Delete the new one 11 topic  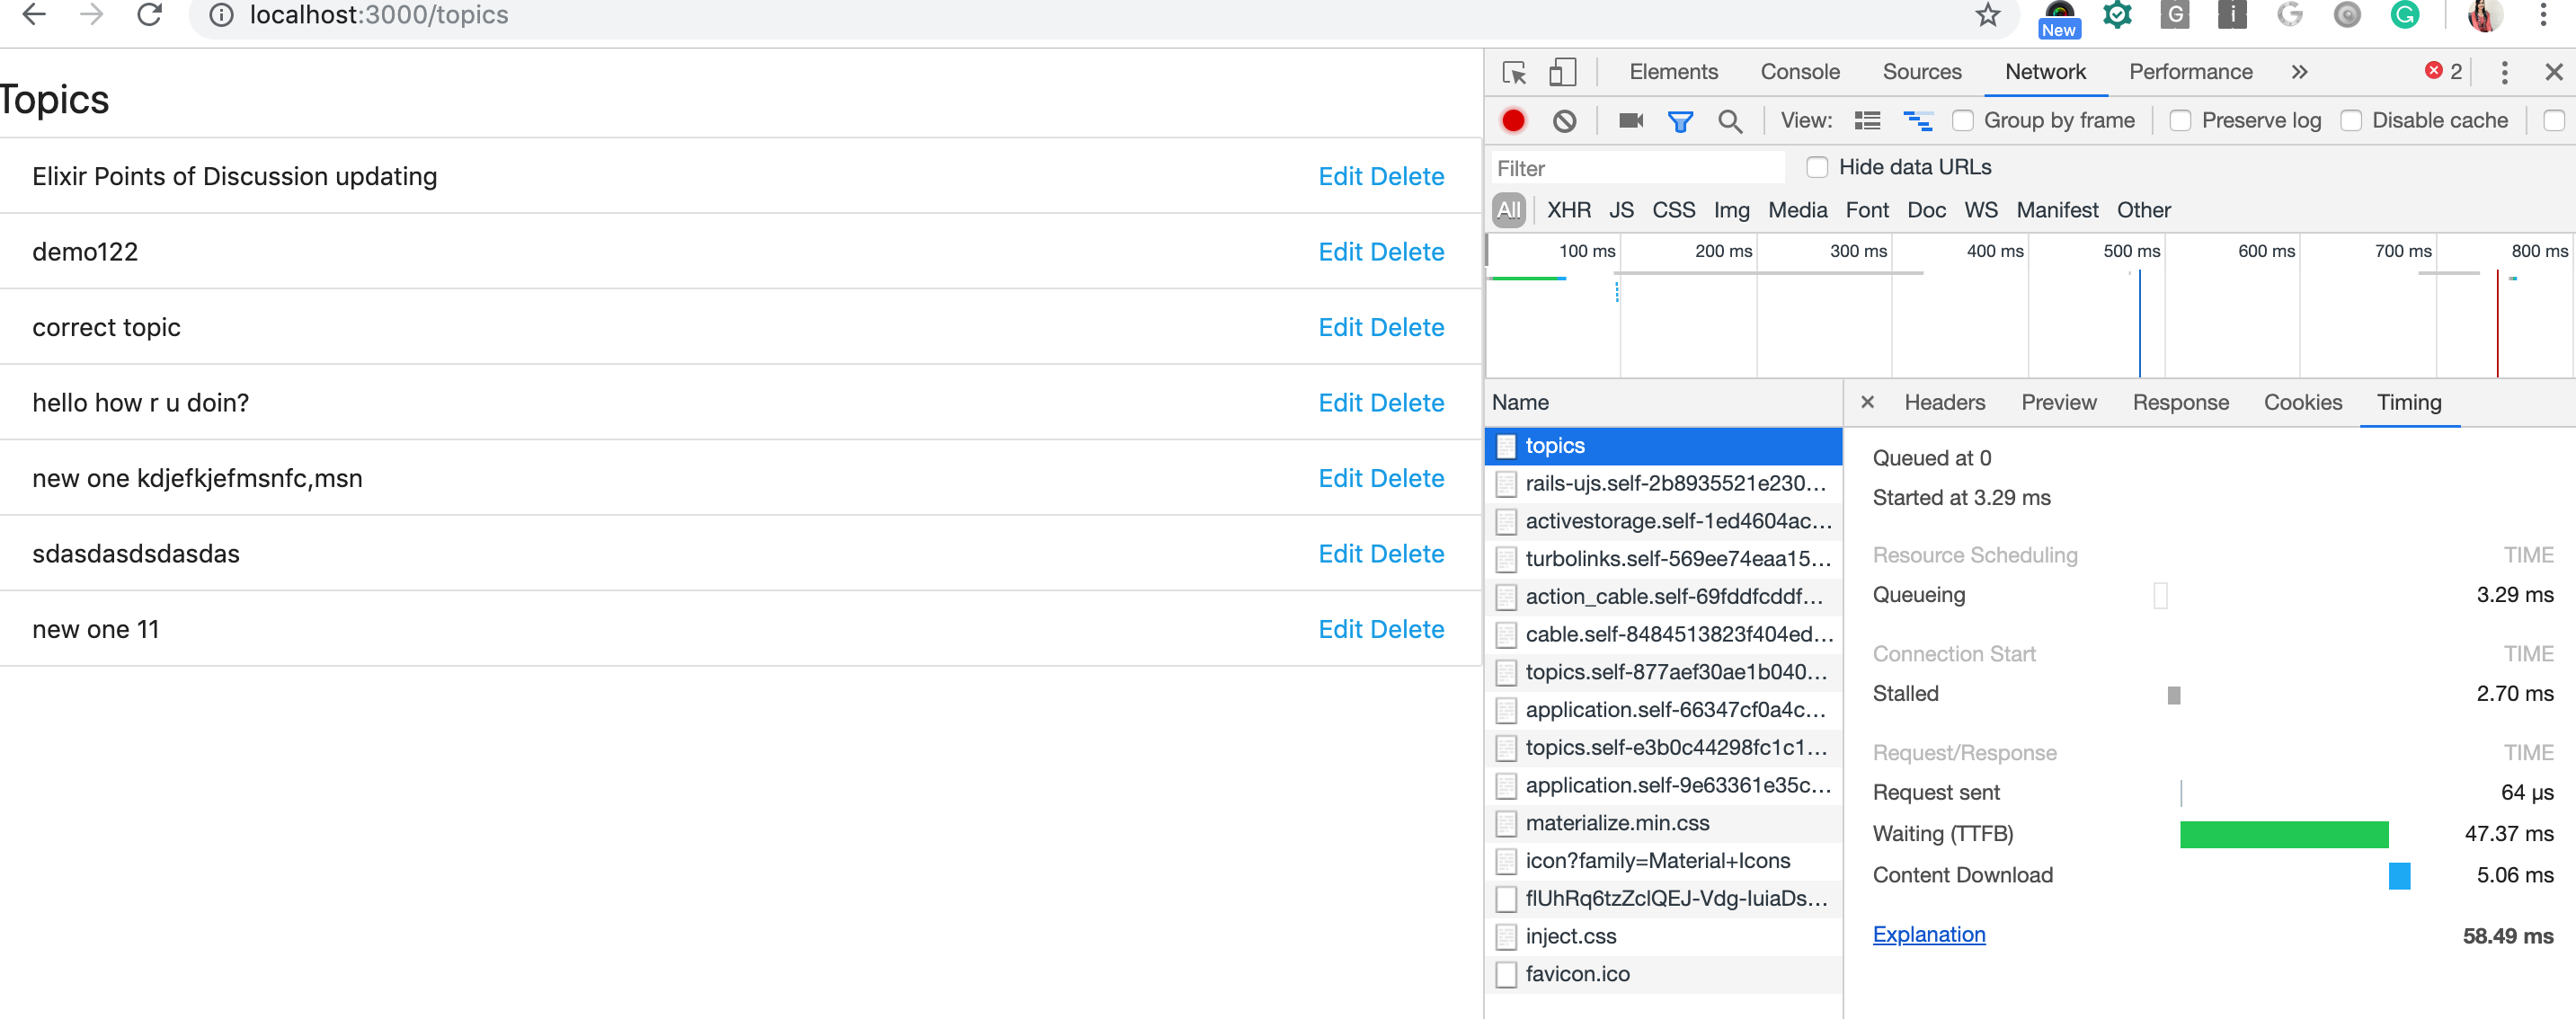click(x=1407, y=629)
